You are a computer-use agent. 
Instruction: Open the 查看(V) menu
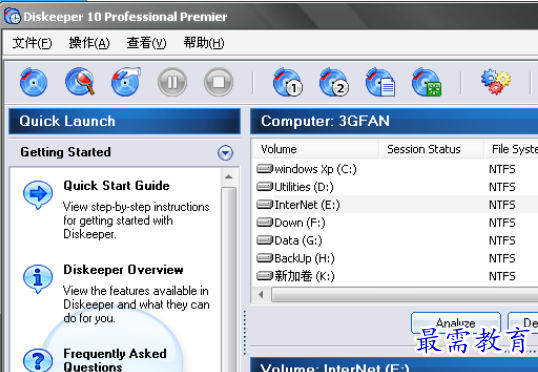[147, 43]
